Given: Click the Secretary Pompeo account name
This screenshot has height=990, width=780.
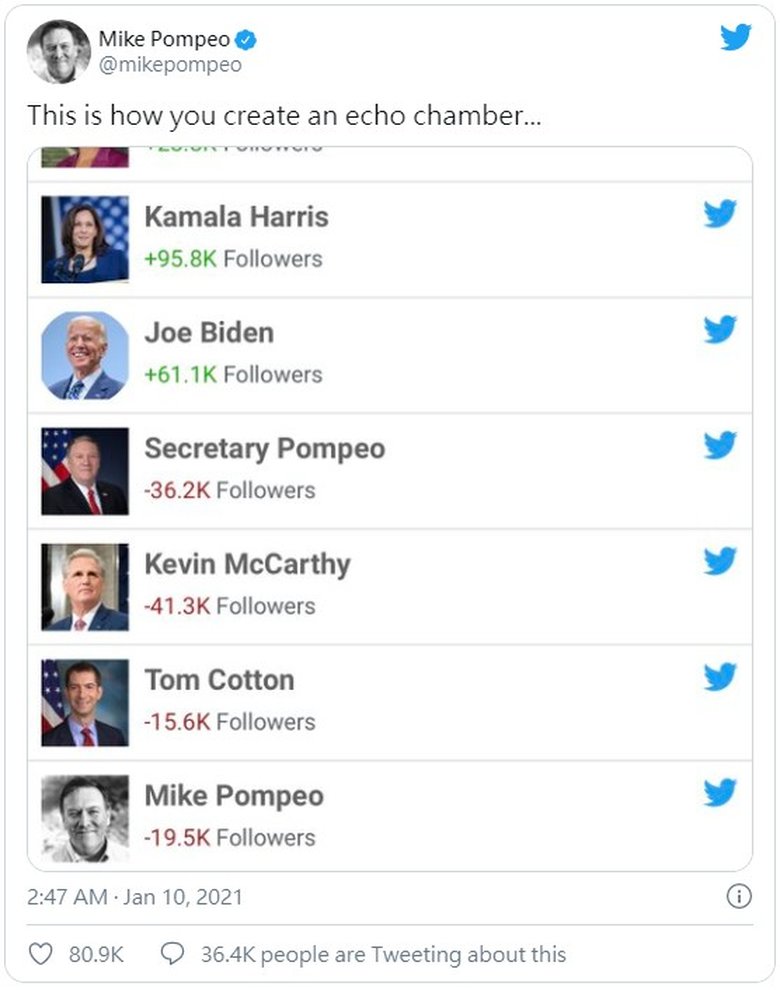Looking at the screenshot, I should 264,448.
